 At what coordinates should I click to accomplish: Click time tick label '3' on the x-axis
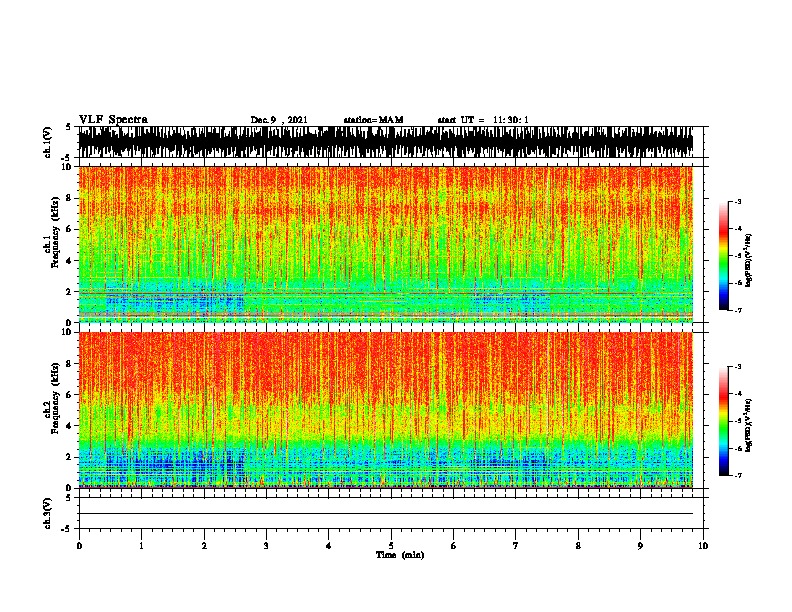[x=266, y=545]
